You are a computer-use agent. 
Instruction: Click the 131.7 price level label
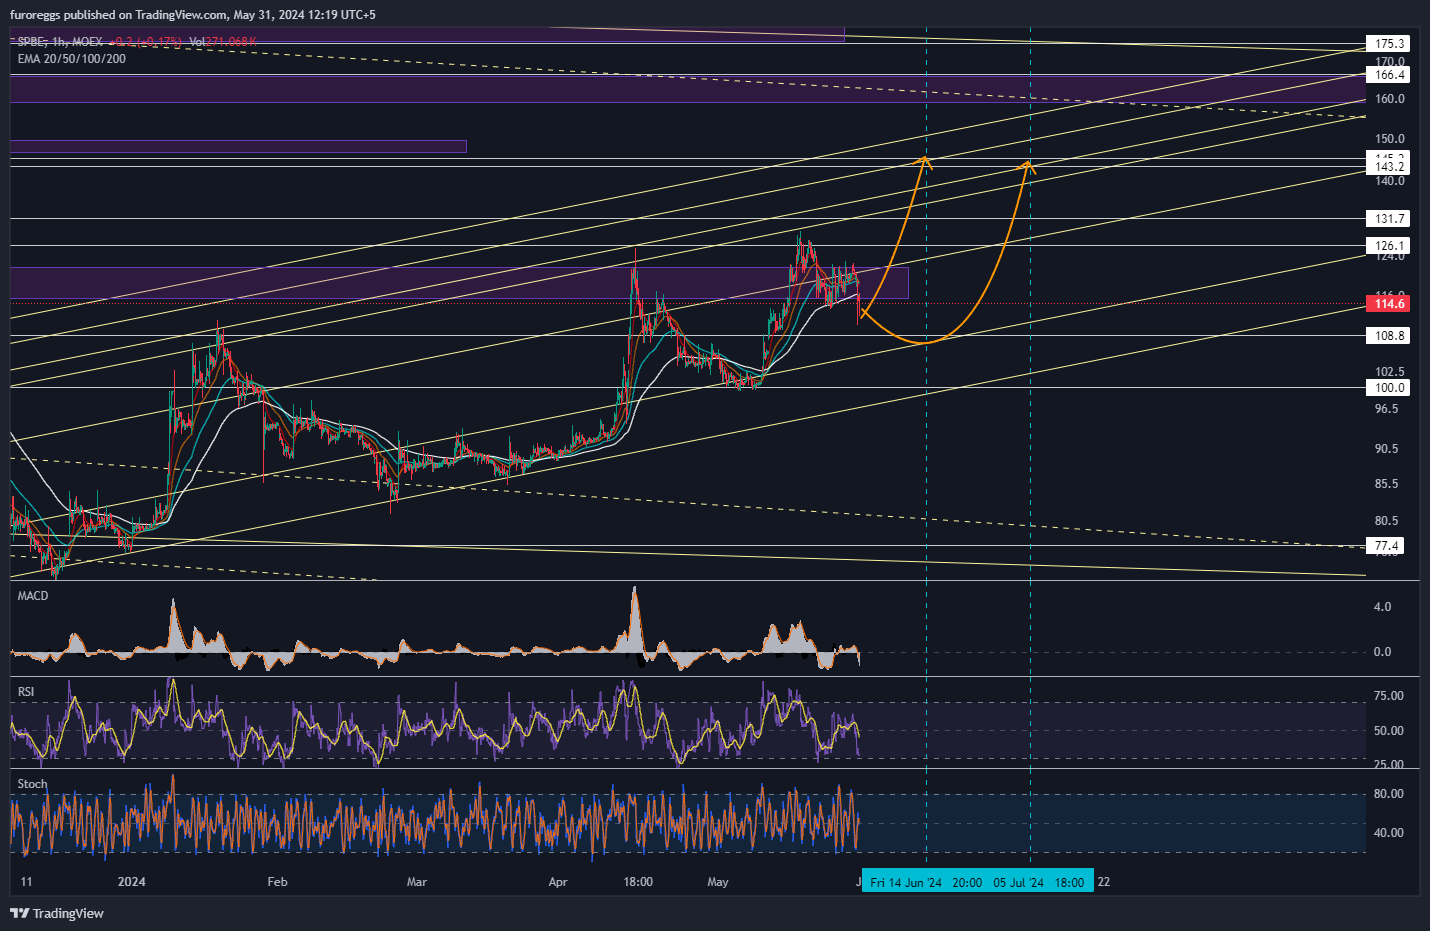[x=1388, y=219]
